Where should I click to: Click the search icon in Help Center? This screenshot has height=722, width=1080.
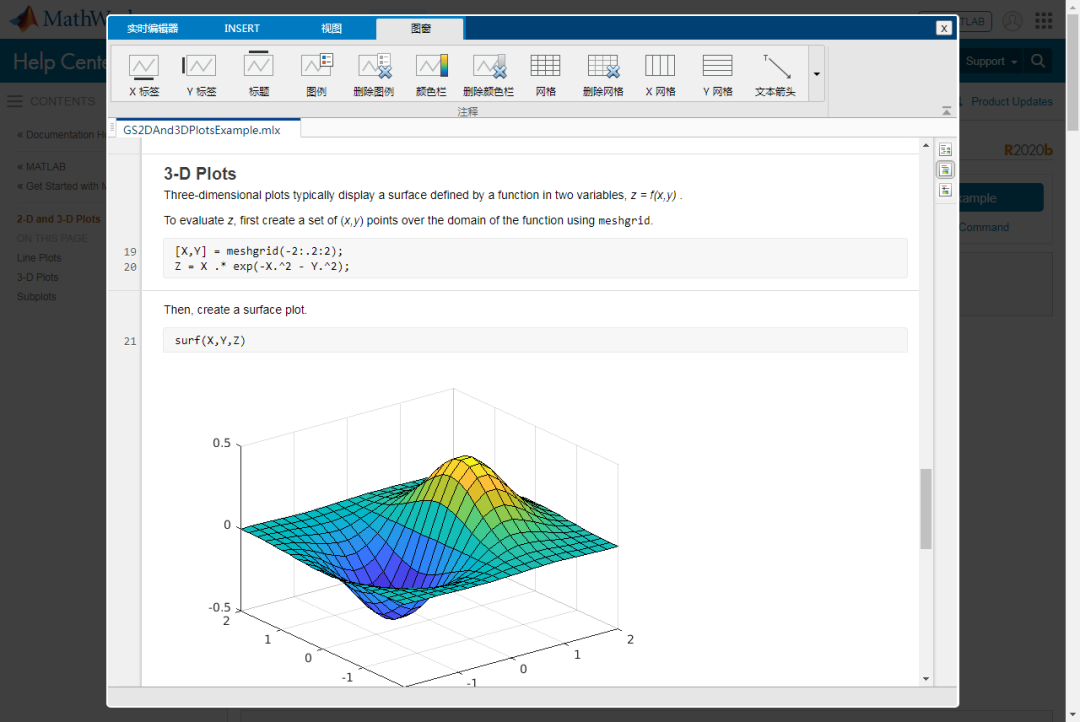click(x=1038, y=61)
